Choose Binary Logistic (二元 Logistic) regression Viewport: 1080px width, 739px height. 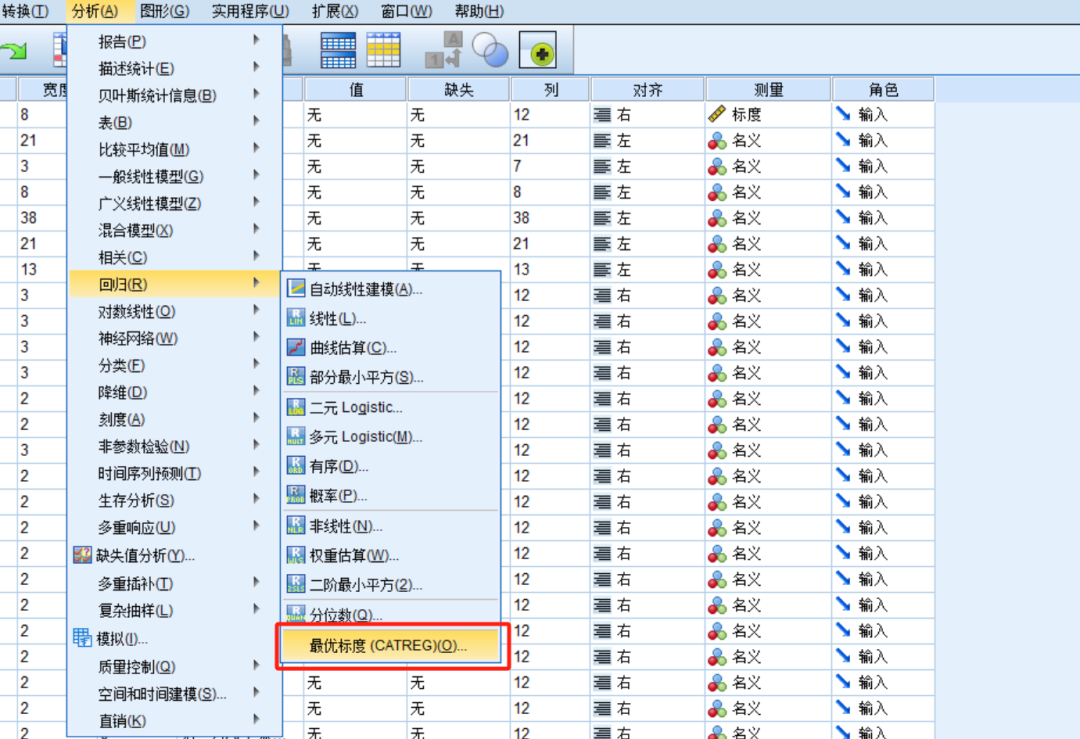coord(356,408)
